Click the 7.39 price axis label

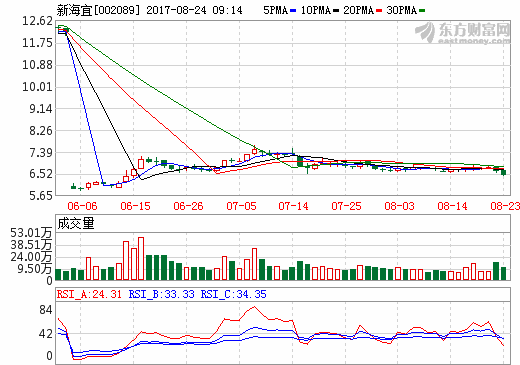point(41,153)
